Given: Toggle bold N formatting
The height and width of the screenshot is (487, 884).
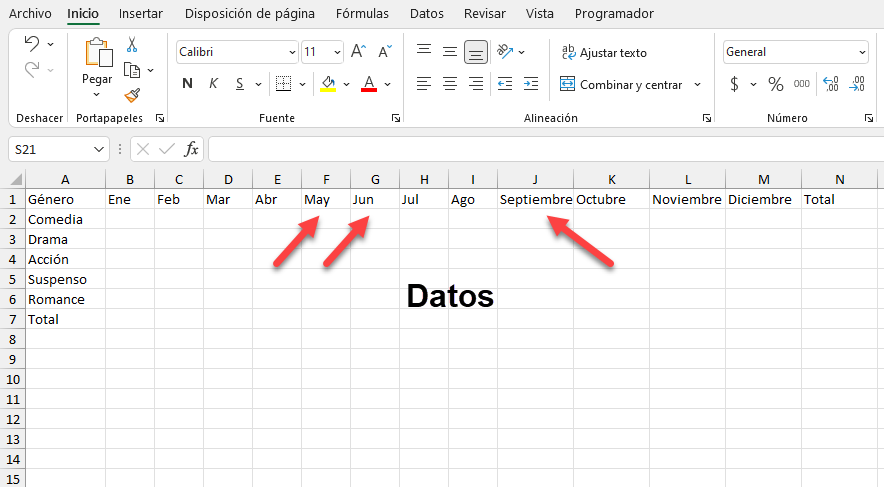Looking at the screenshot, I should (x=188, y=84).
